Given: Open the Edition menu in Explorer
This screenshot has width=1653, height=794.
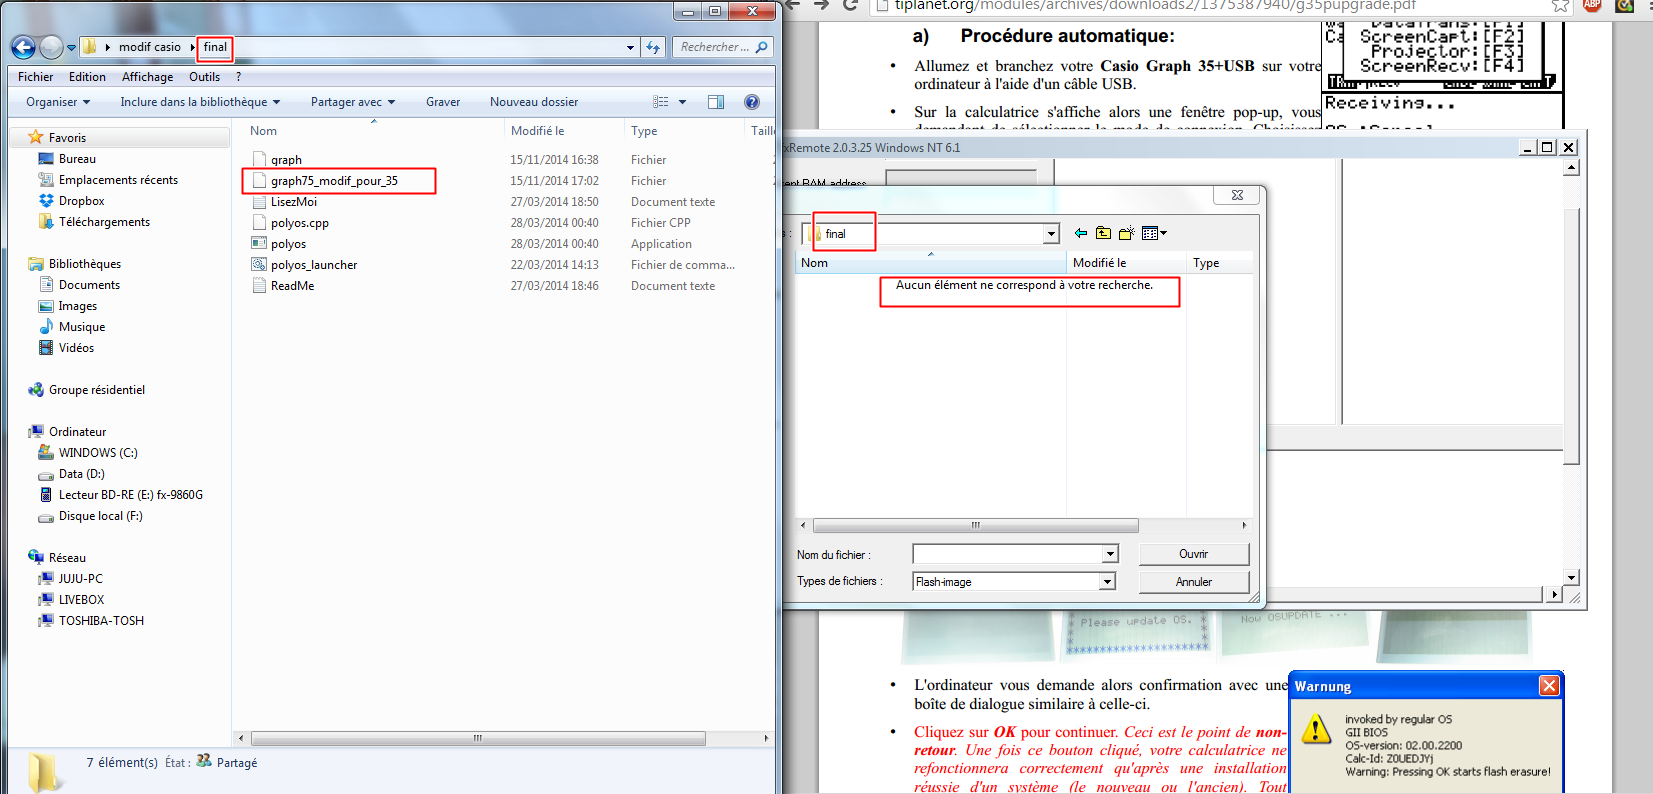Looking at the screenshot, I should pyautogui.click(x=87, y=77).
